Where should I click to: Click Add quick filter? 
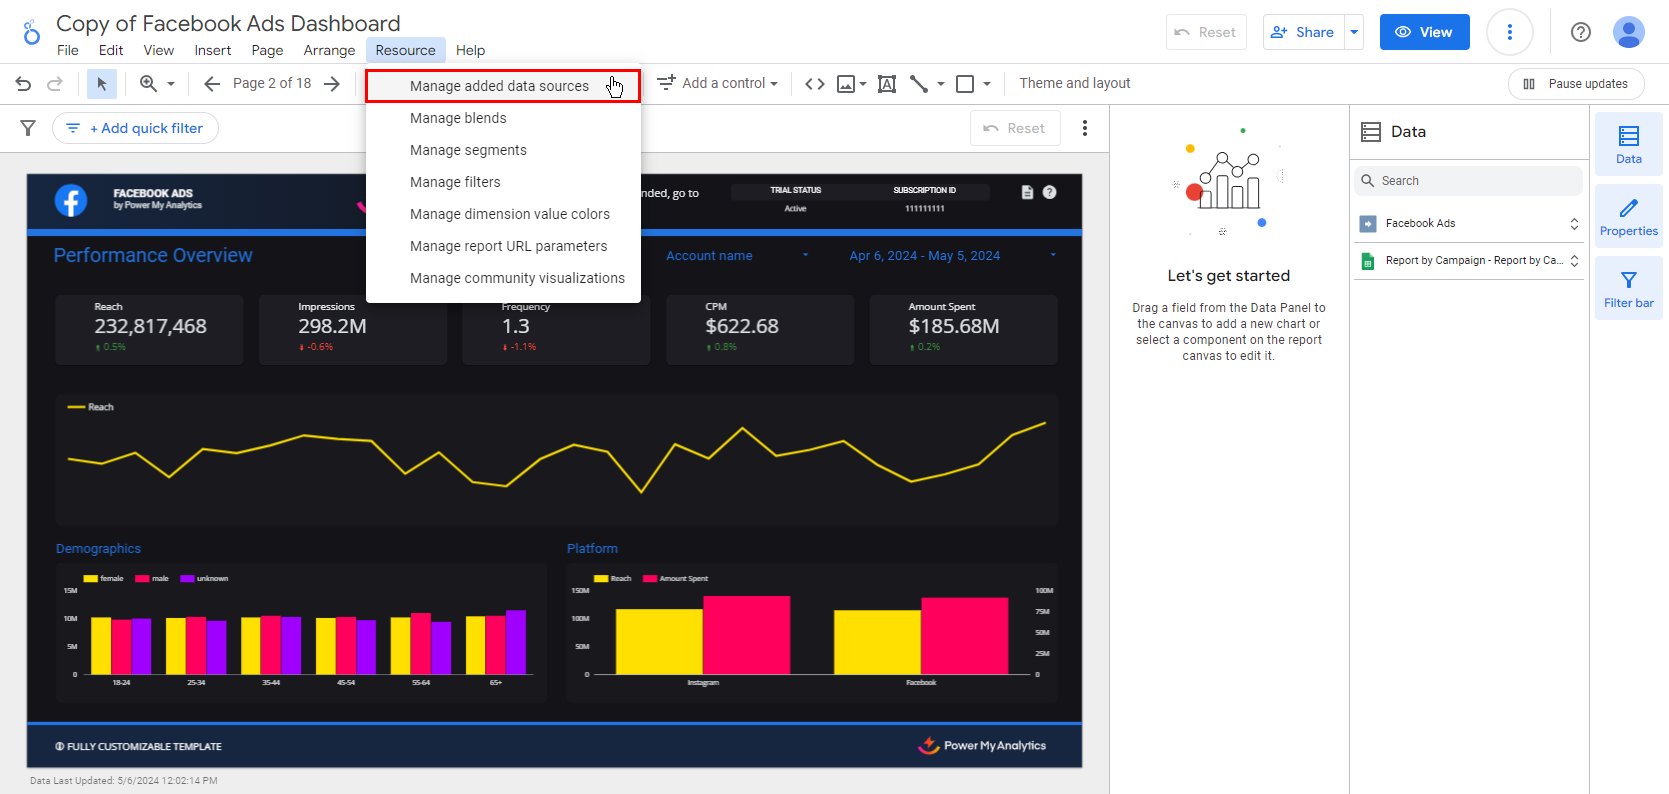[x=136, y=128]
